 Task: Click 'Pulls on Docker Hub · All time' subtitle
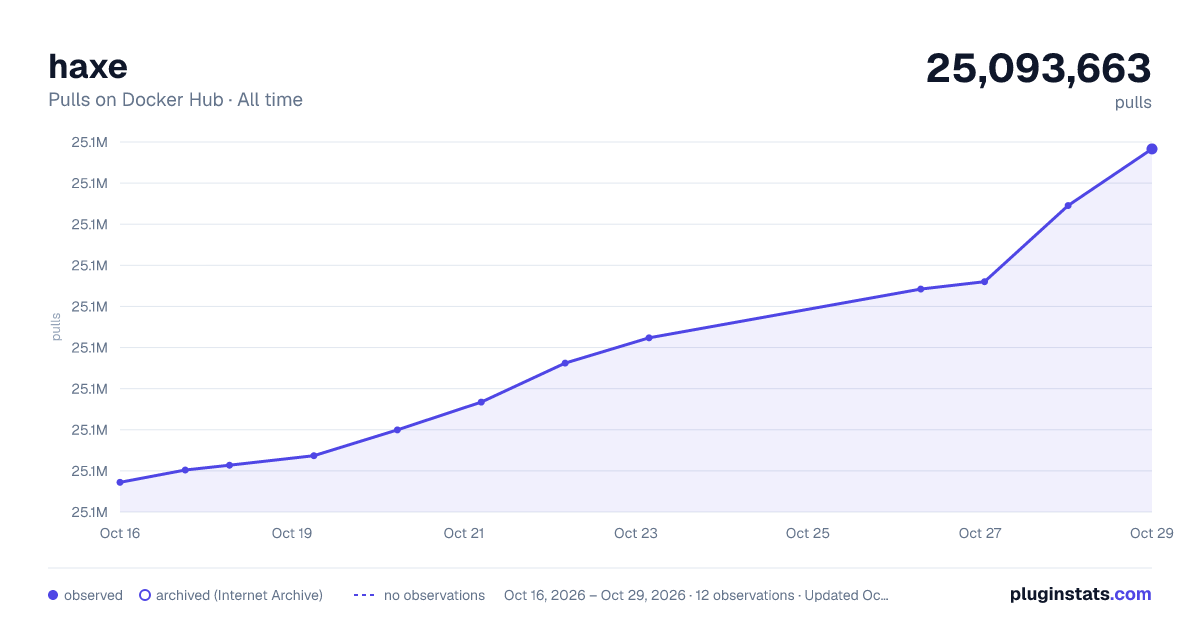click(175, 100)
